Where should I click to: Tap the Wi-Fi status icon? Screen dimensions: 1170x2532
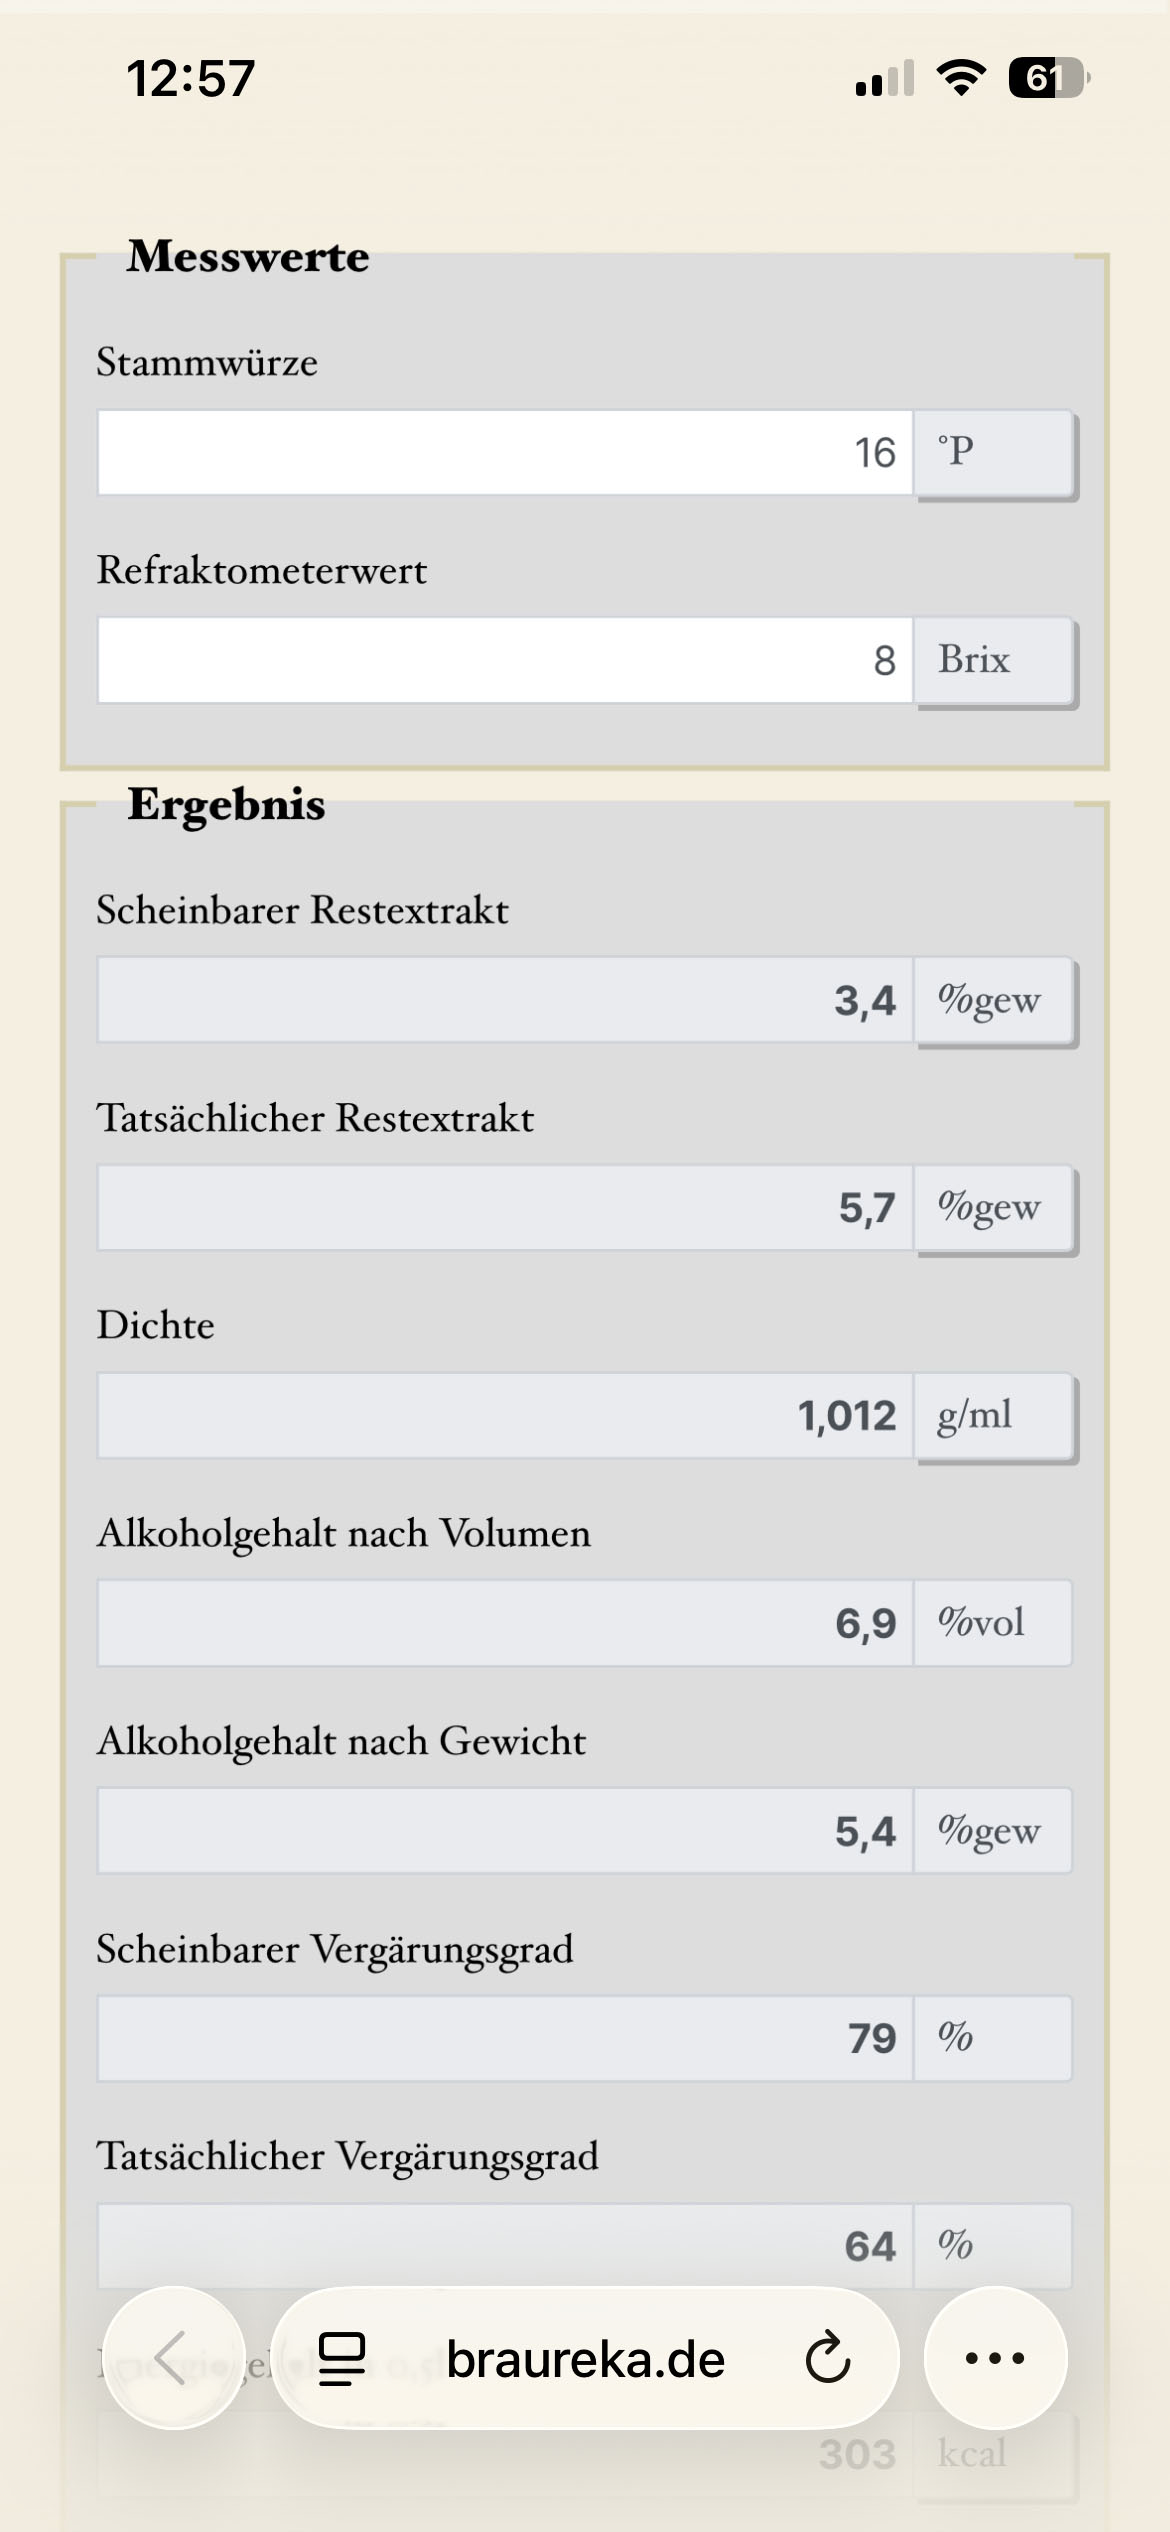tap(961, 78)
